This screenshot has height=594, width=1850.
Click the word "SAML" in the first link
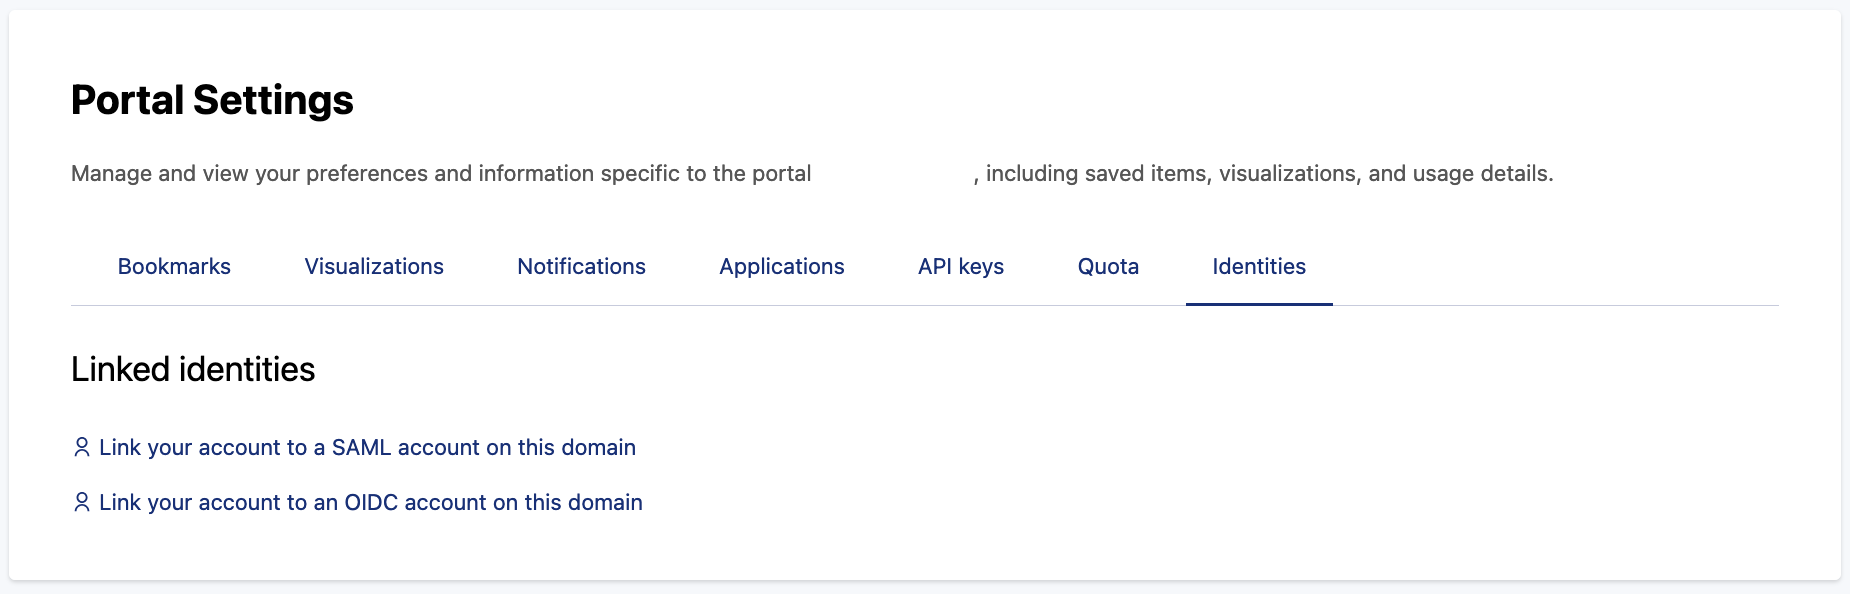click(361, 447)
